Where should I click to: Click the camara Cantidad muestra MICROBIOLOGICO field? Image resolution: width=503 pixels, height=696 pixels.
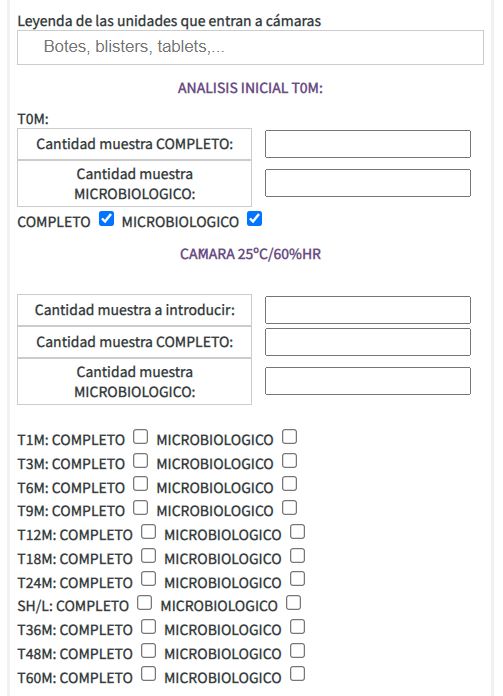[368, 381]
